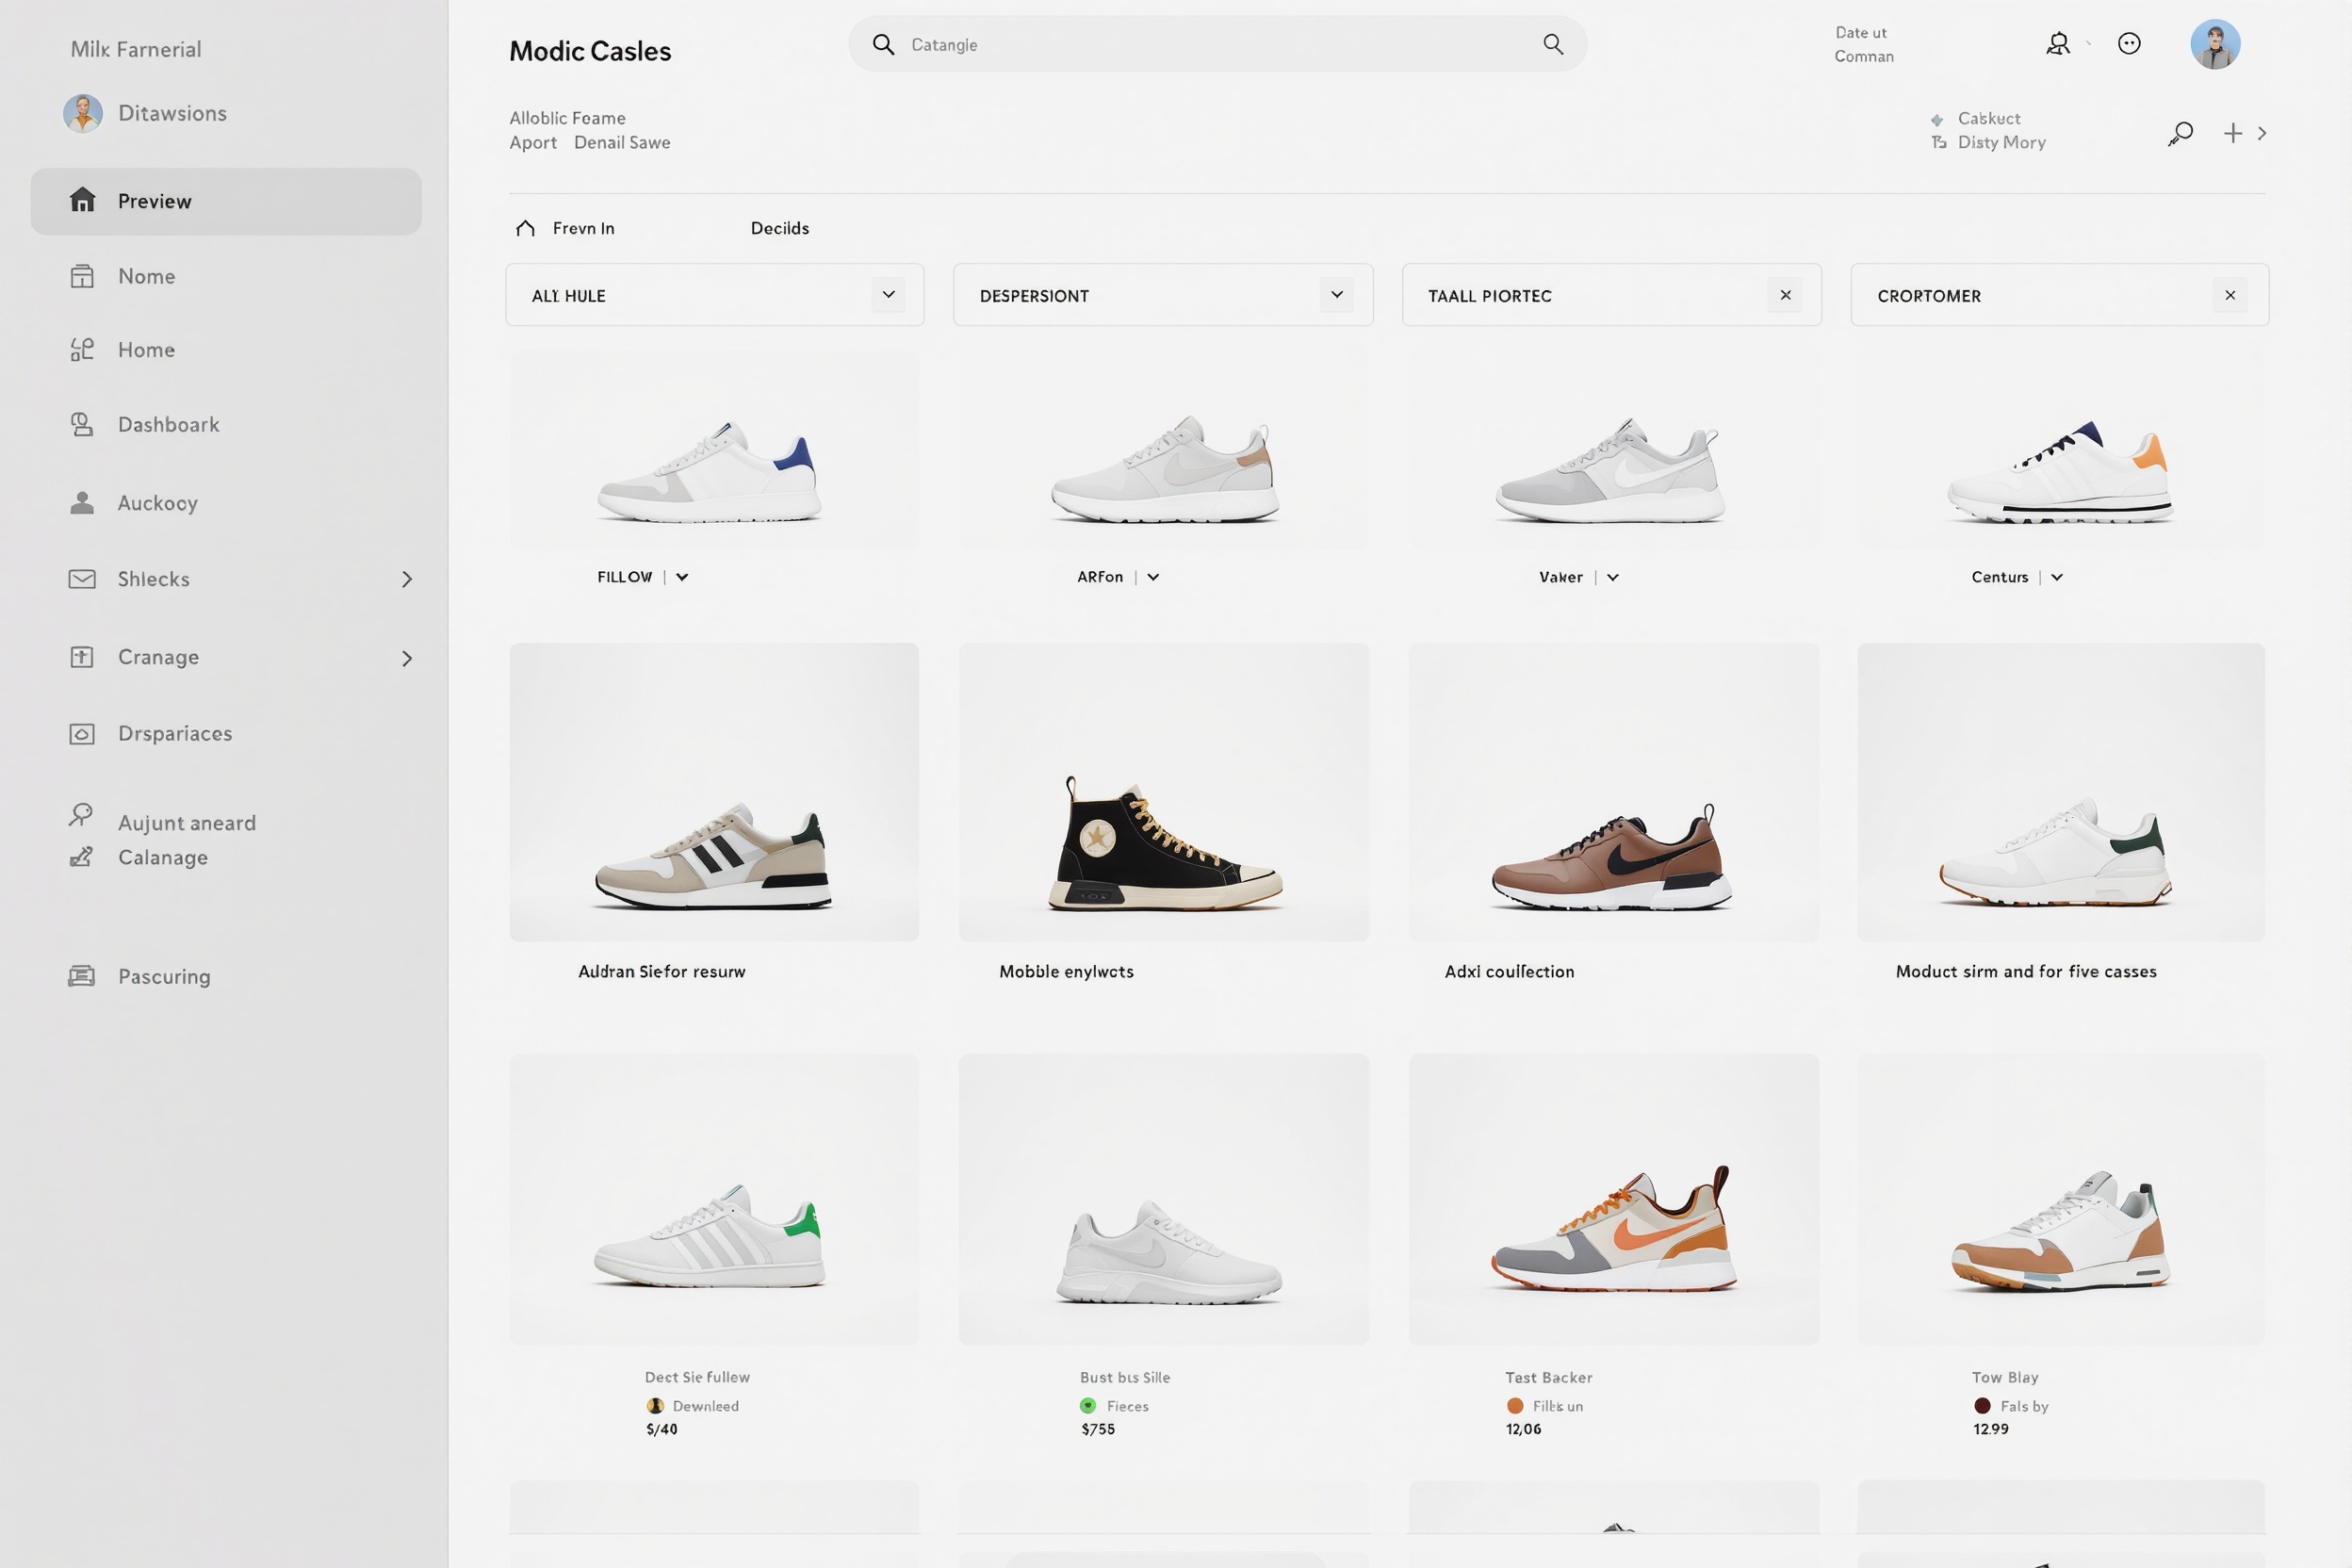Image resolution: width=2352 pixels, height=1568 pixels.
Task: Click the Aport breadcrumb link
Action: [x=533, y=142]
